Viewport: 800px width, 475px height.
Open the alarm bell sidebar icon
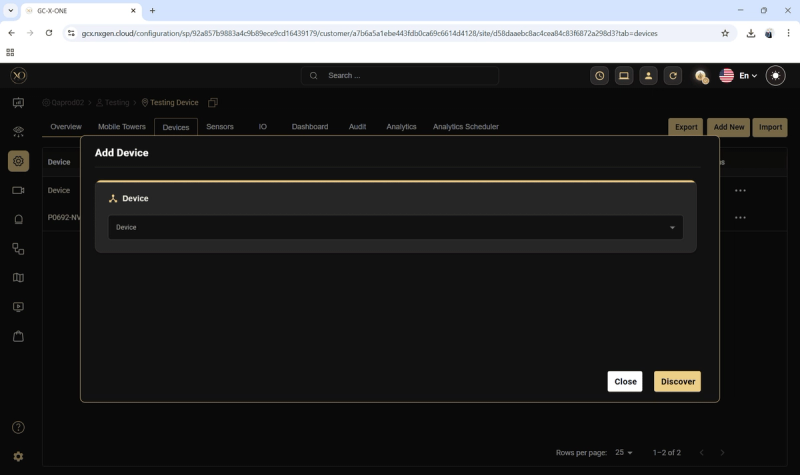18,219
